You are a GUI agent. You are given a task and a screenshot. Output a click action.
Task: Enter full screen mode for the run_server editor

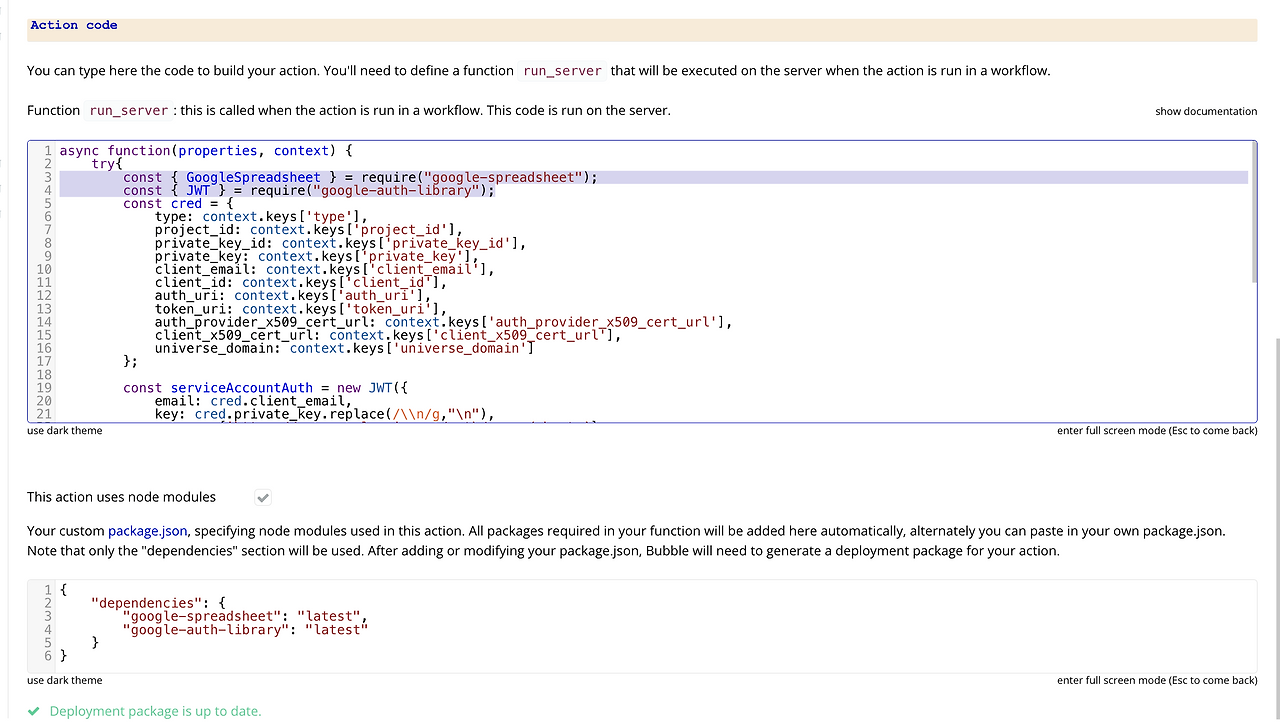[1157, 431]
